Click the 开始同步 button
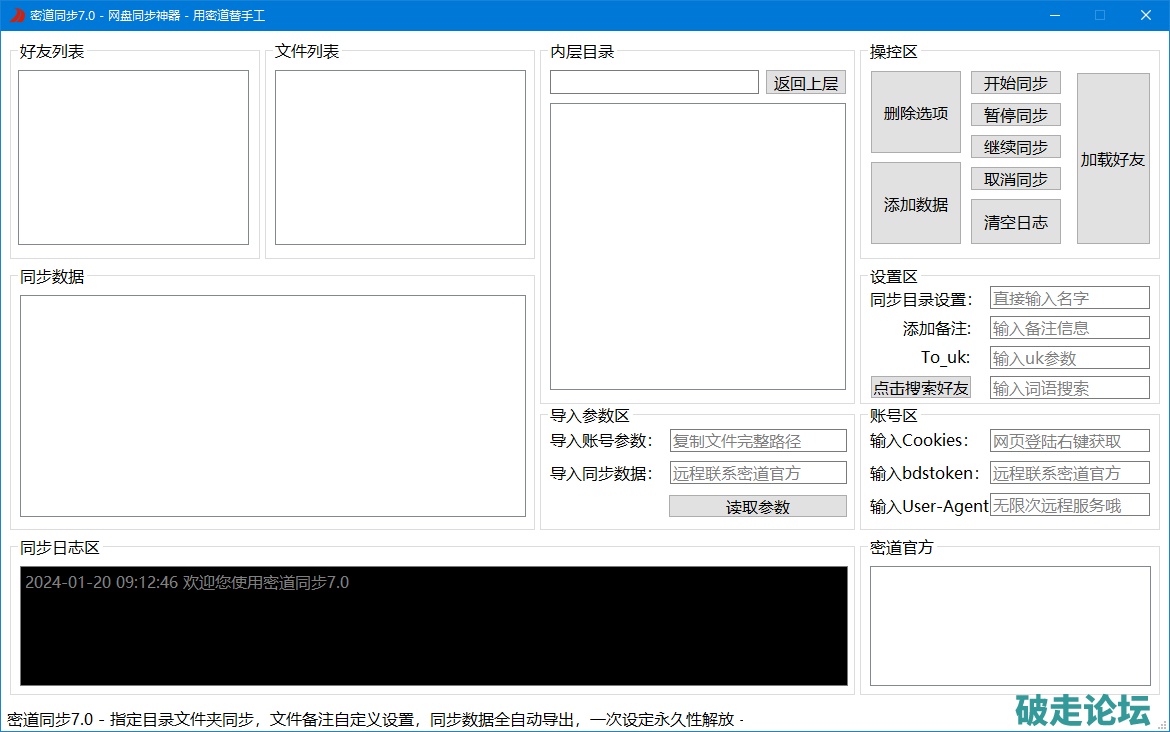Screen dimensions: 1170x732 click(1015, 84)
